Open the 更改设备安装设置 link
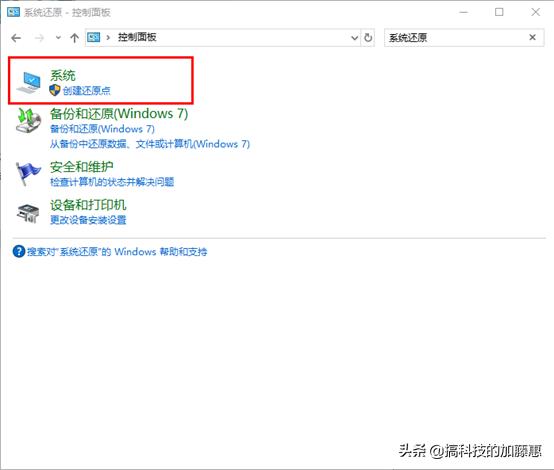Image resolution: width=554 pixels, height=470 pixels. point(88,220)
